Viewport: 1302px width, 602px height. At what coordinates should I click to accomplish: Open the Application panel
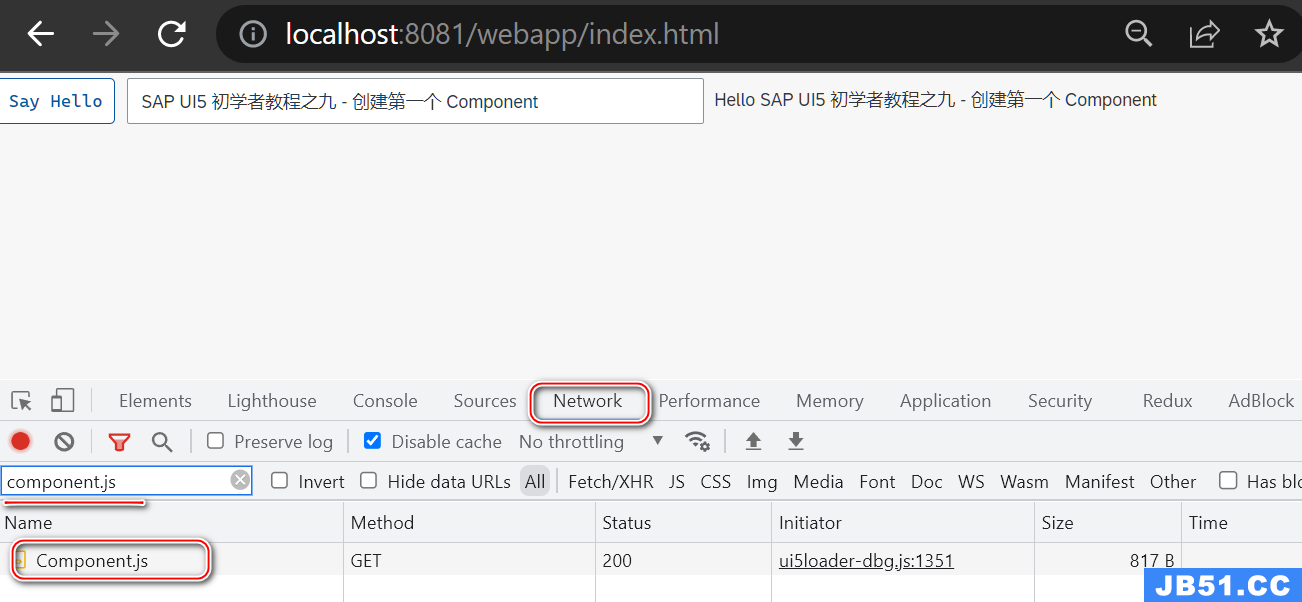pos(944,400)
